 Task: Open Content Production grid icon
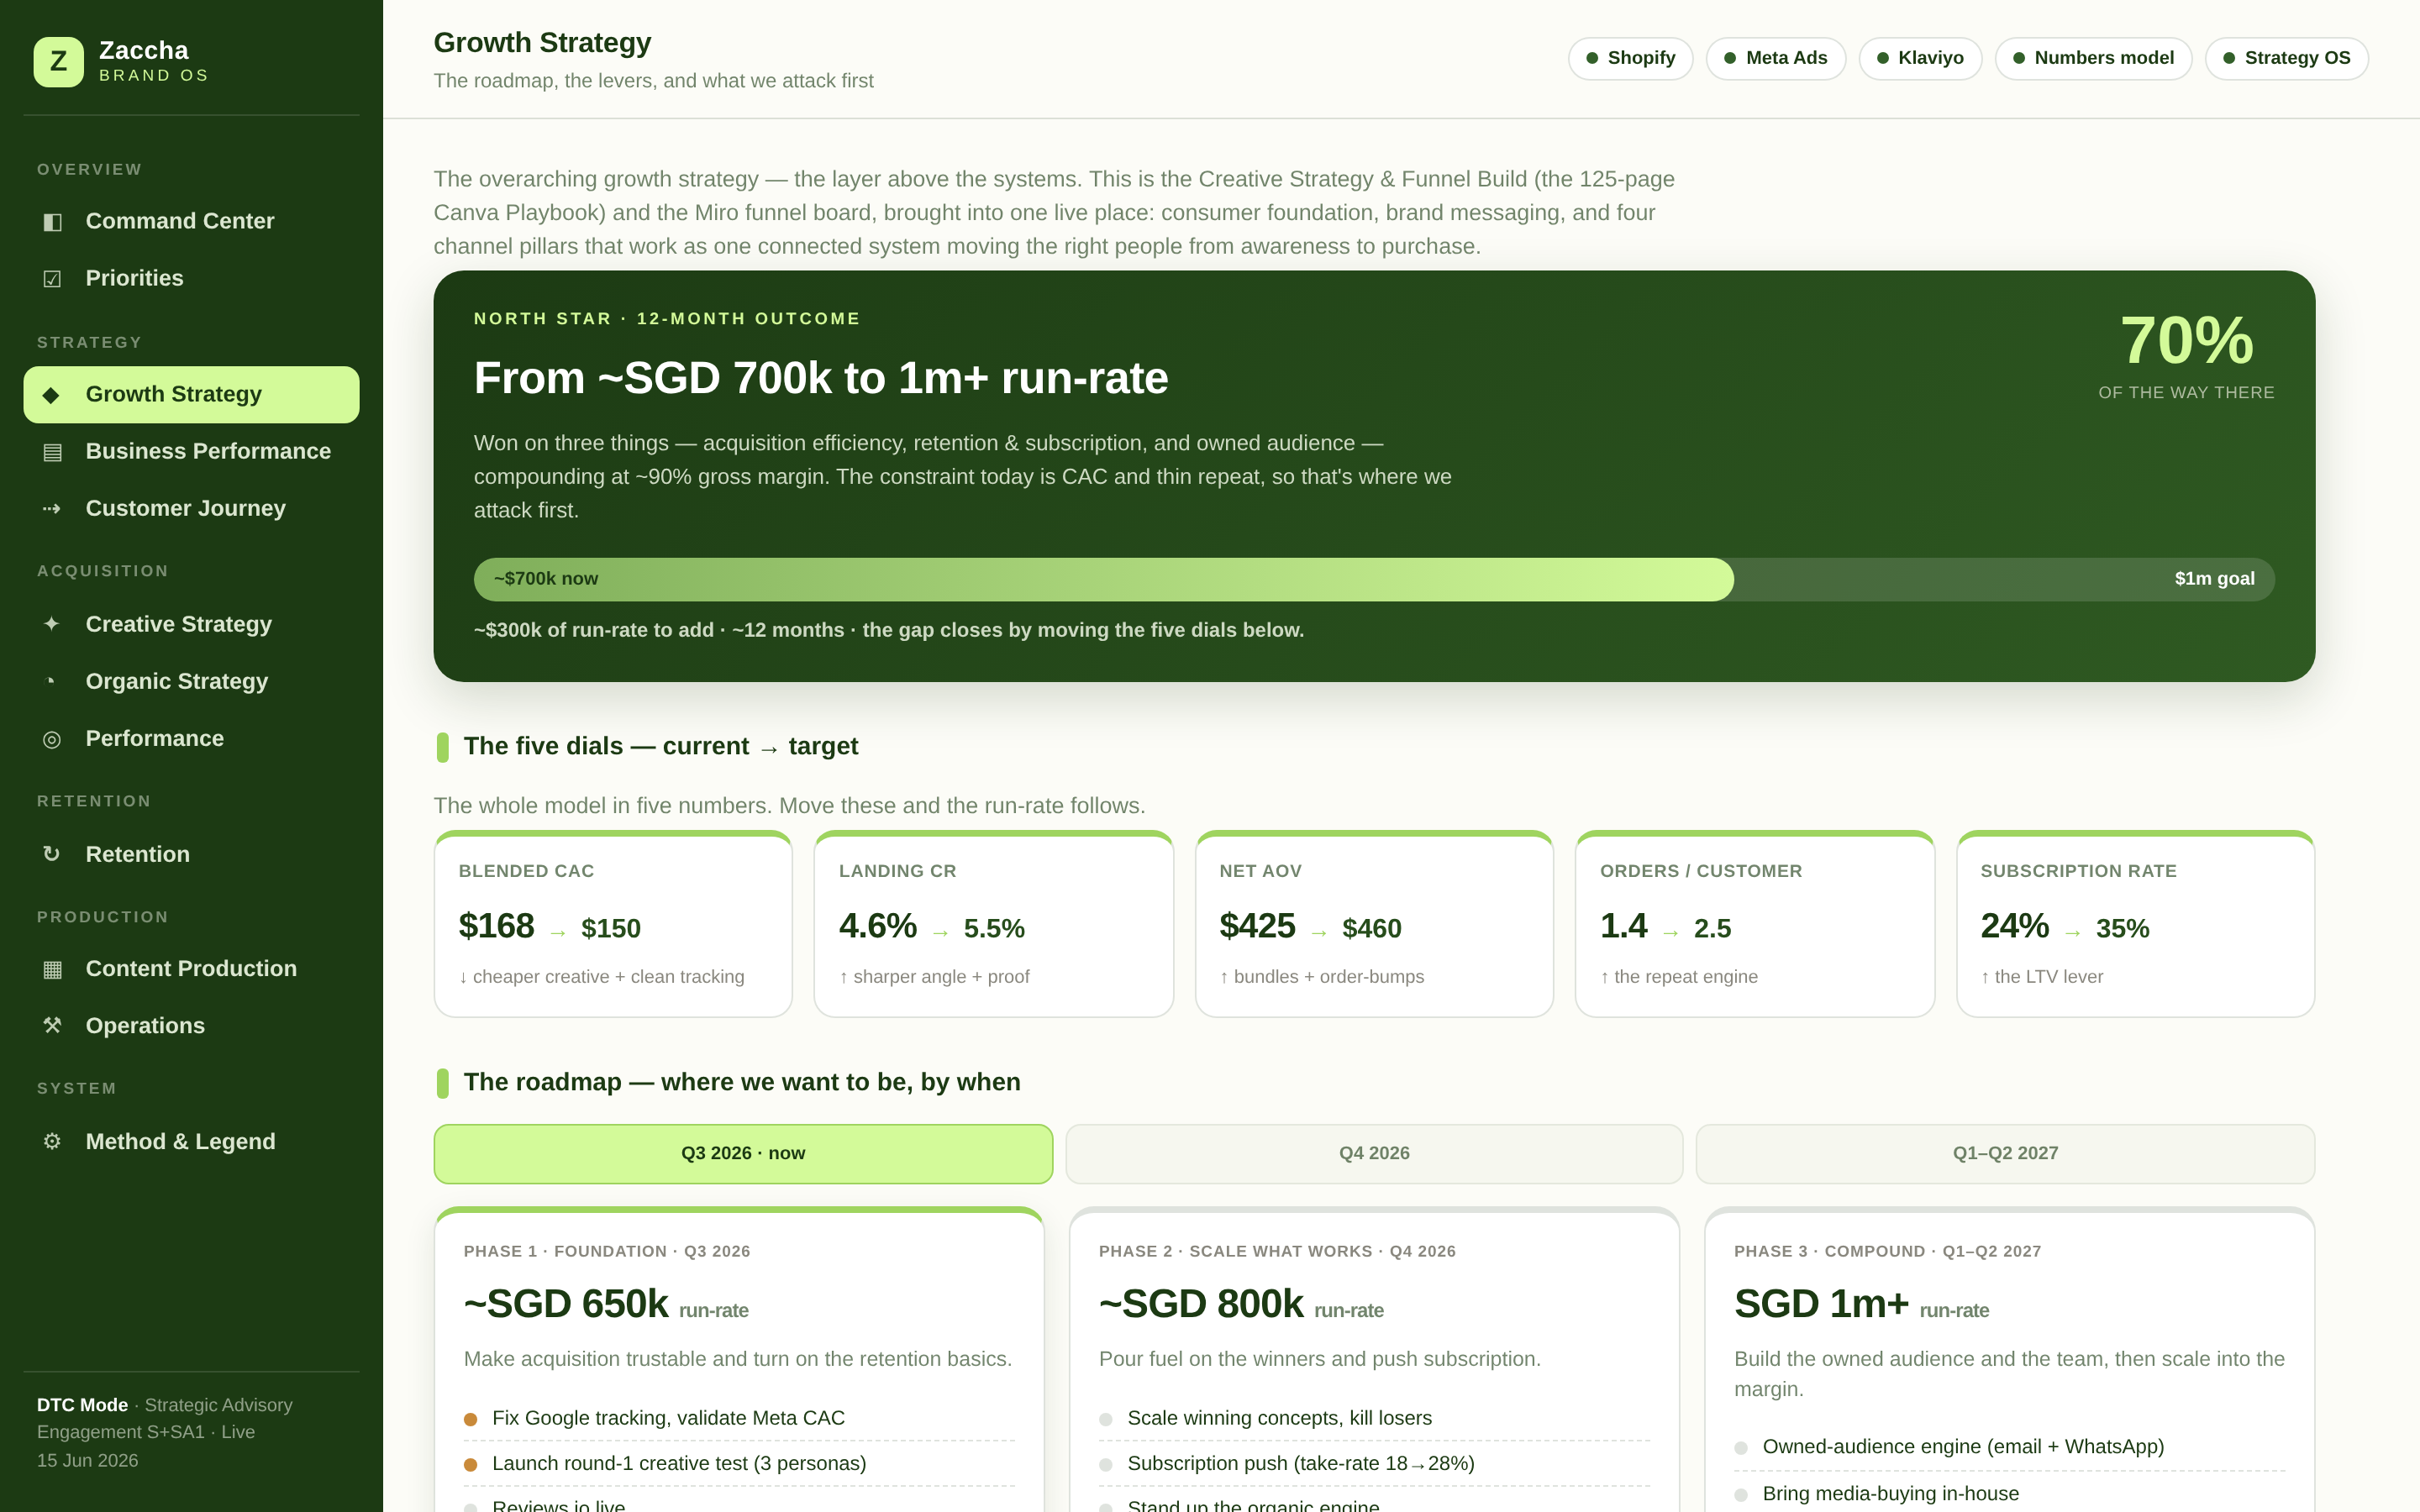click(x=52, y=969)
